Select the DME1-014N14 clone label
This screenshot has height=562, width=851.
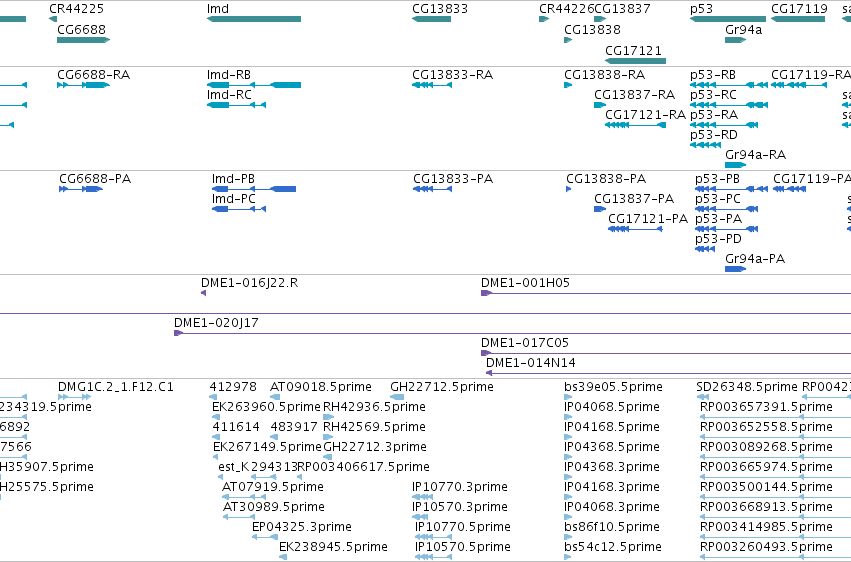(530, 363)
